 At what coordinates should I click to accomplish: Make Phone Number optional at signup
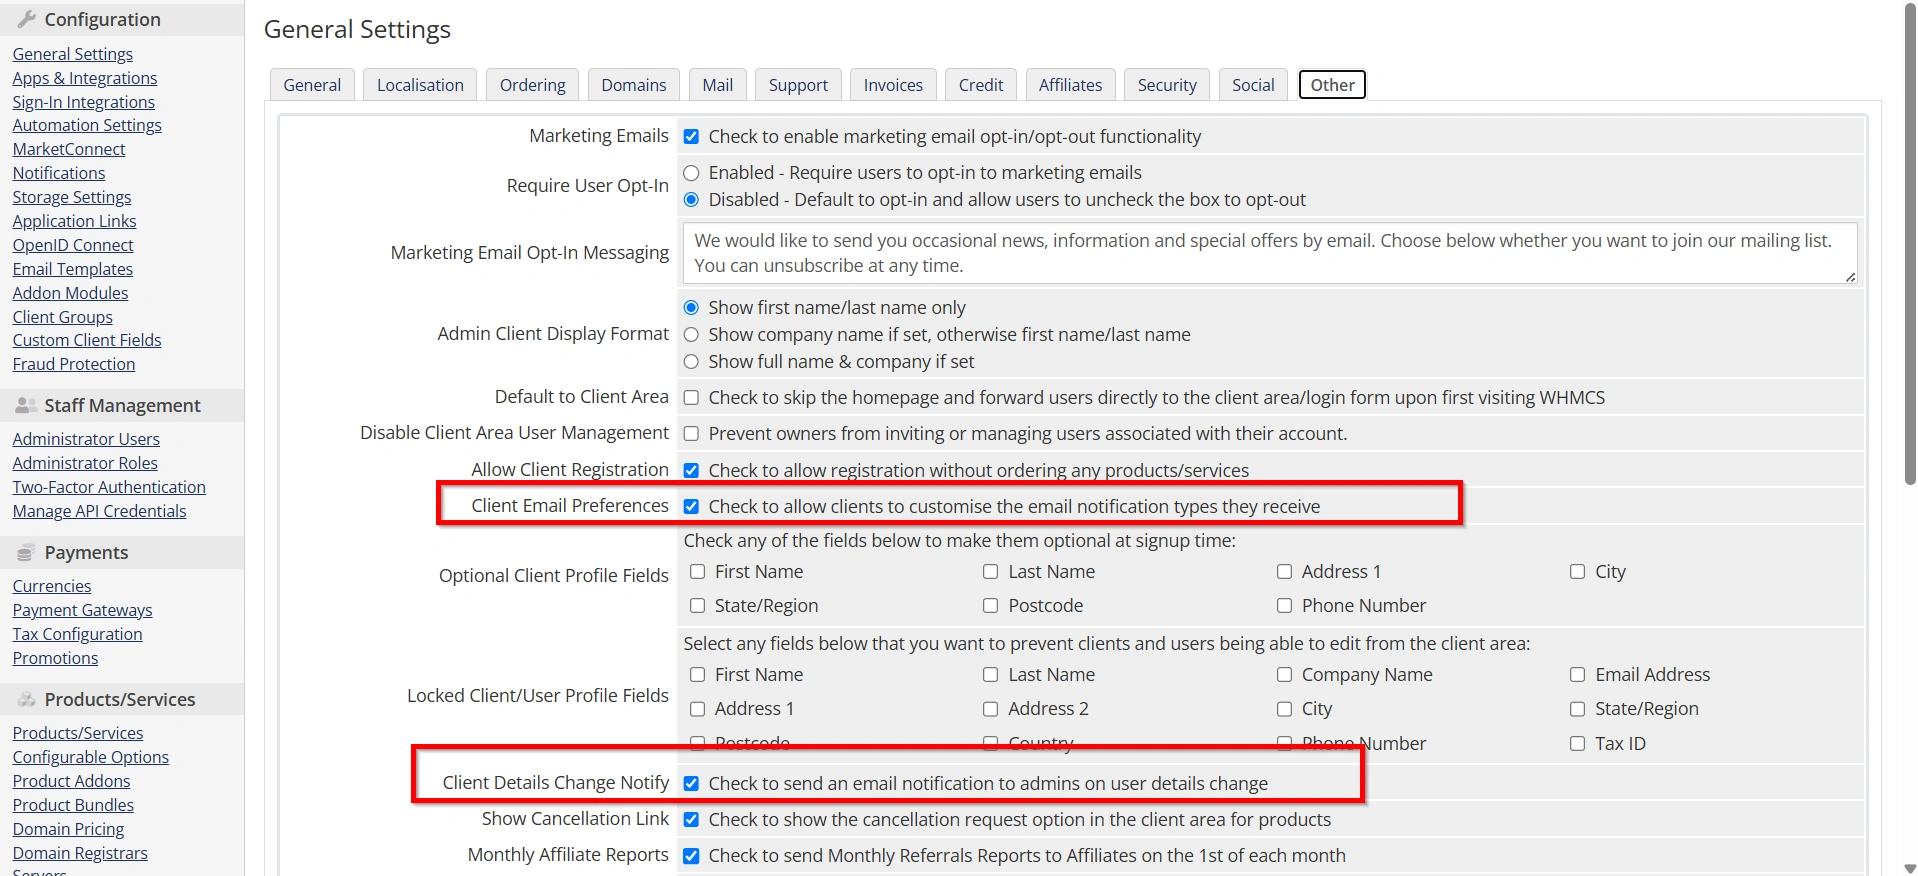tap(1285, 606)
